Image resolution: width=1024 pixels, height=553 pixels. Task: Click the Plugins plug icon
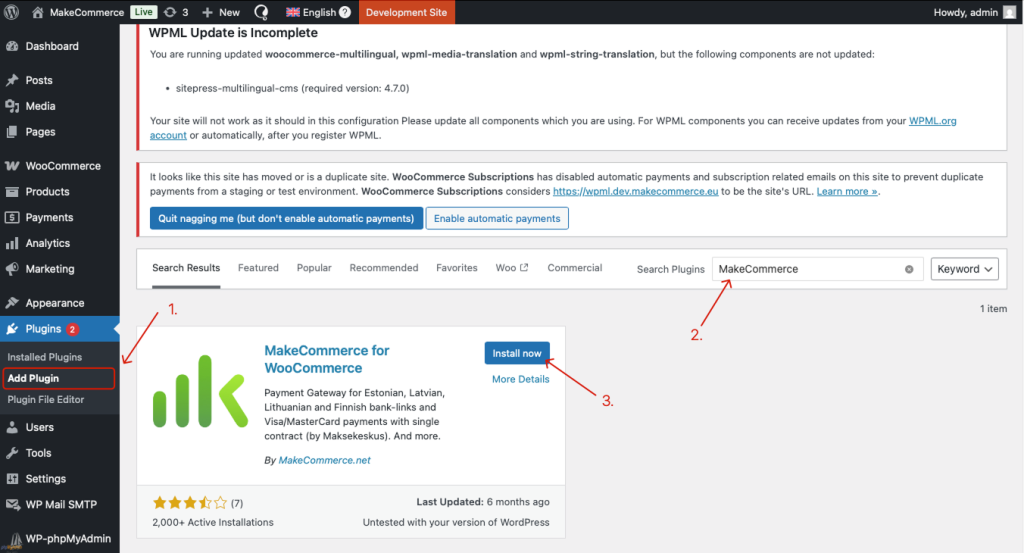[12, 329]
